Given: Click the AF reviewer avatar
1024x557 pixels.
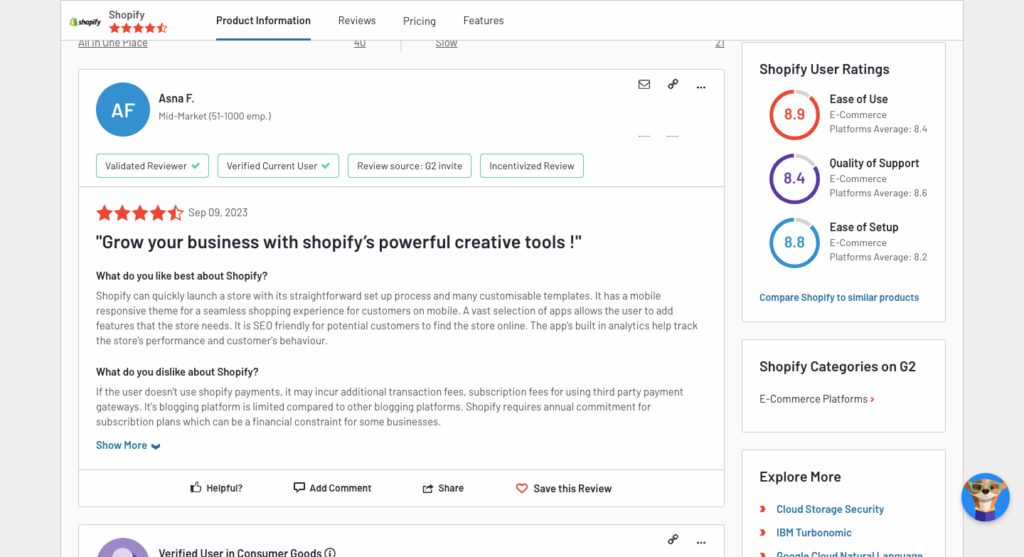Looking at the screenshot, I should (x=123, y=110).
